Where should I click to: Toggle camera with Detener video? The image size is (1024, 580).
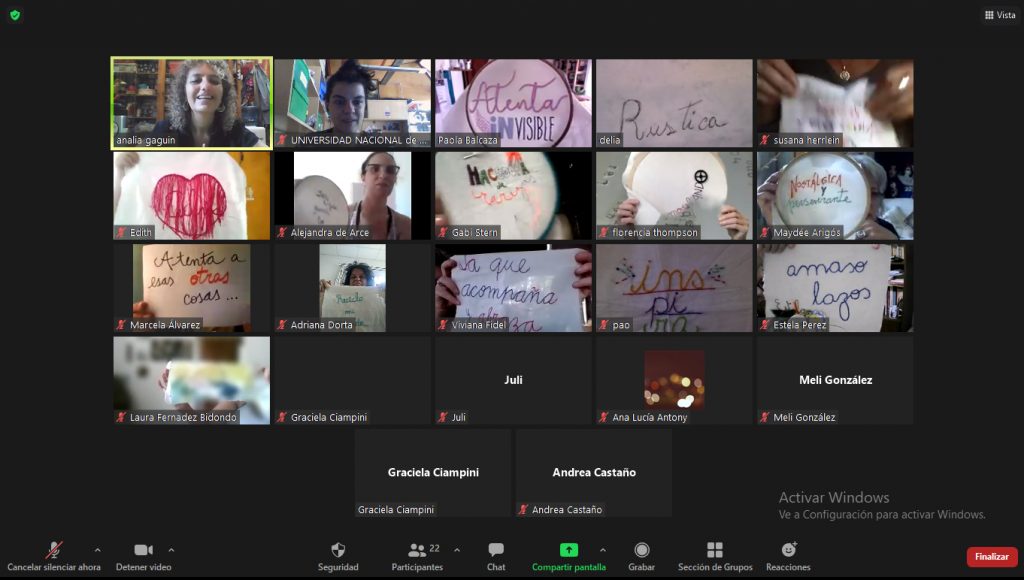(143, 550)
